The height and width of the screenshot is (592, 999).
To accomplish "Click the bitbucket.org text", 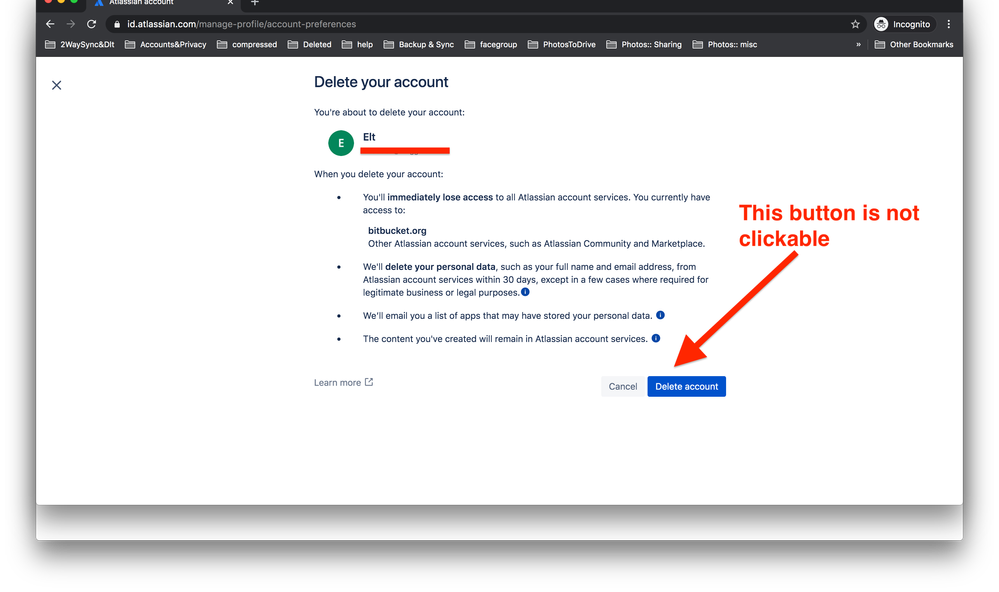I will 397,231.
